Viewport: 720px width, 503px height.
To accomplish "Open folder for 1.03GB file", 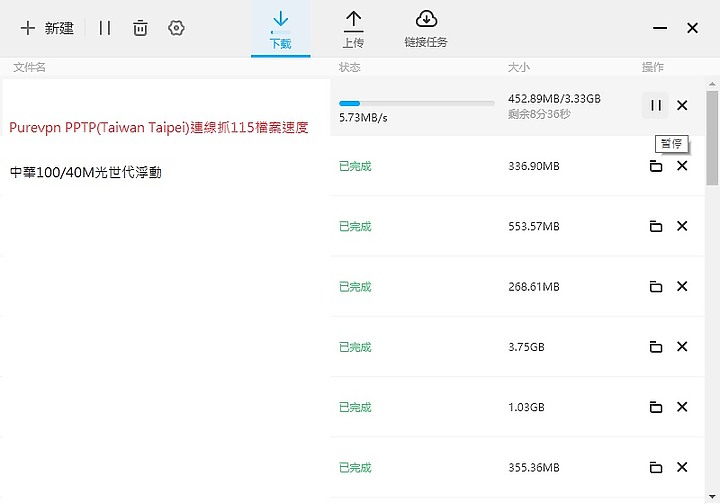I will (x=656, y=407).
